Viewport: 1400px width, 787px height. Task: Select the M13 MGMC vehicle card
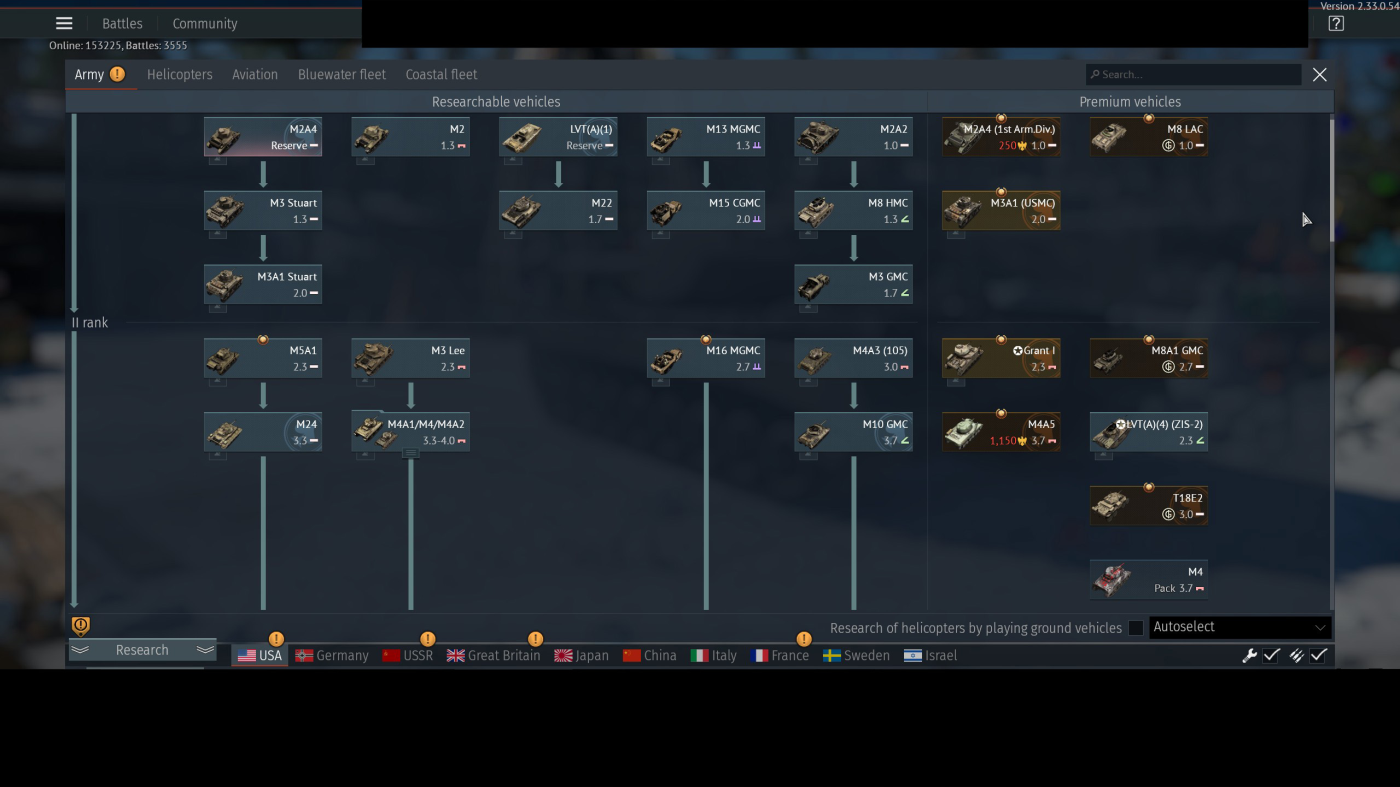pyautogui.click(x=706, y=137)
